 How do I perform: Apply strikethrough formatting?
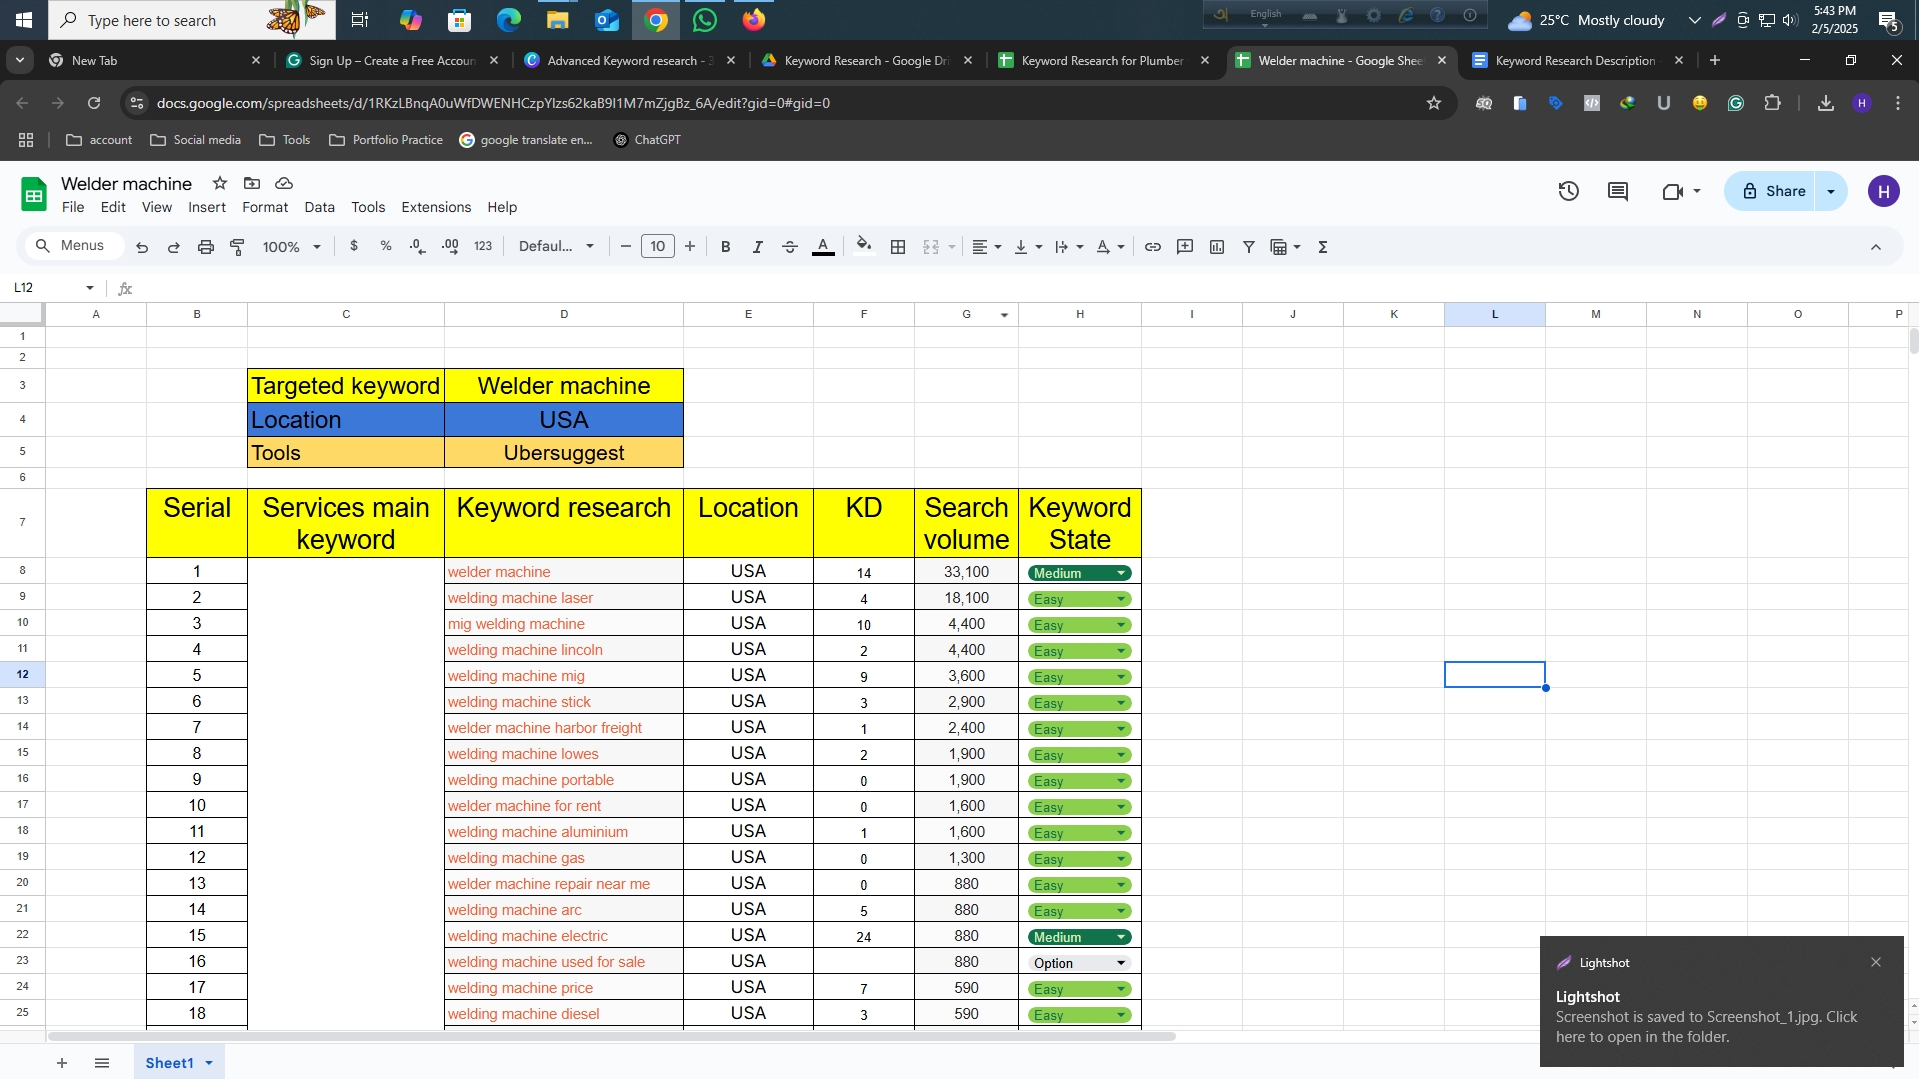pyautogui.click(x=790, y=246)
